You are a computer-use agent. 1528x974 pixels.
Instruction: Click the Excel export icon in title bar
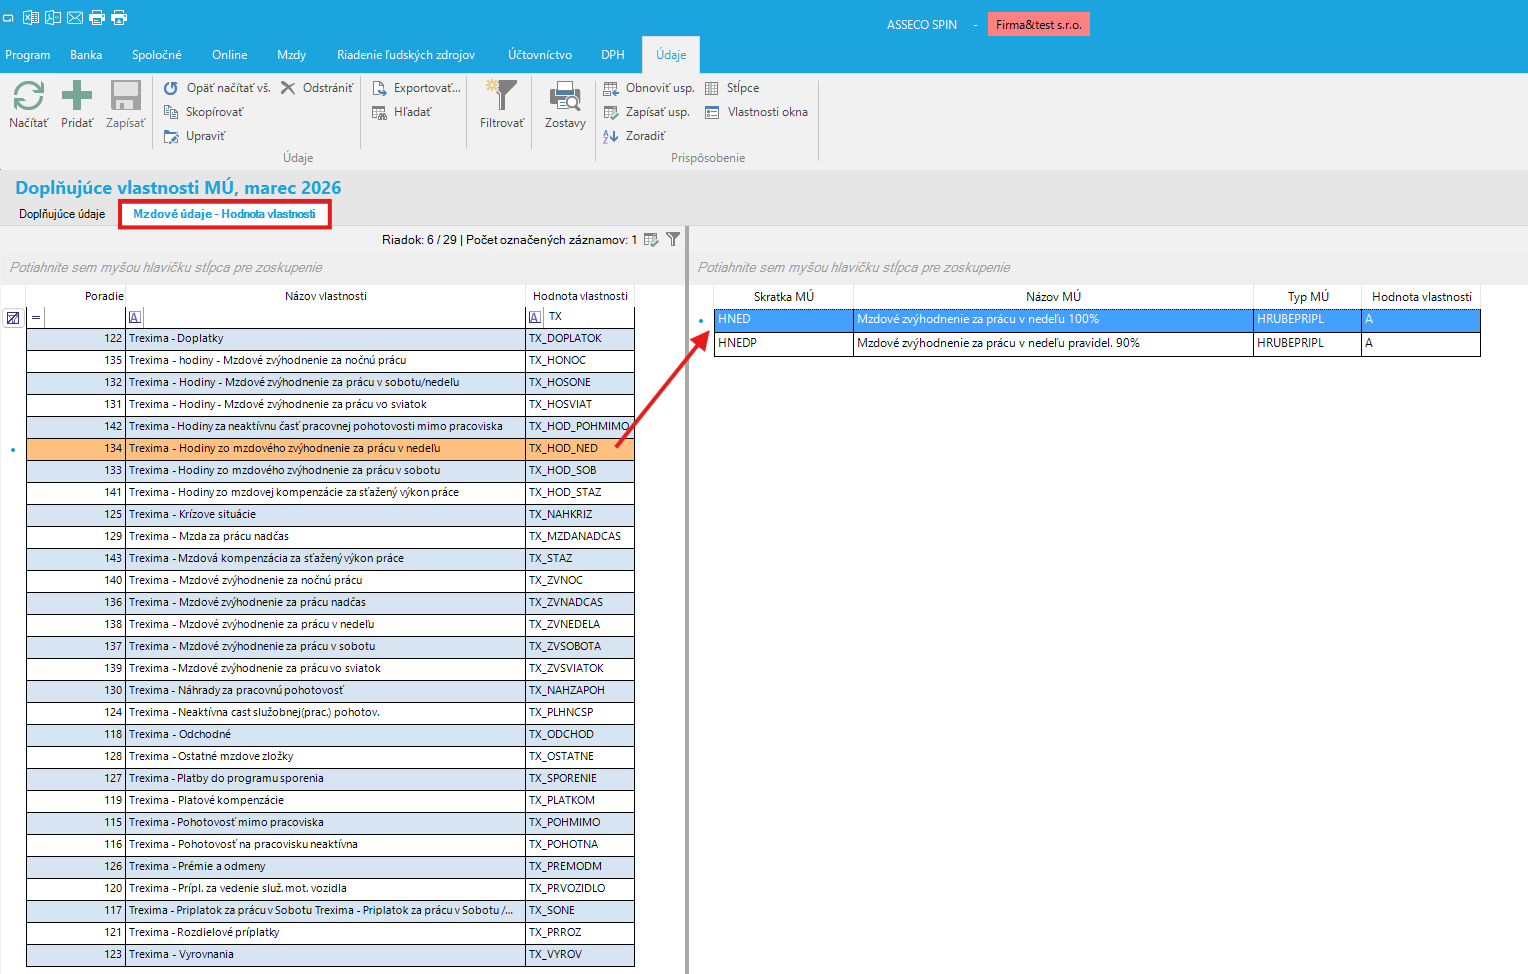tap(31, 17)
